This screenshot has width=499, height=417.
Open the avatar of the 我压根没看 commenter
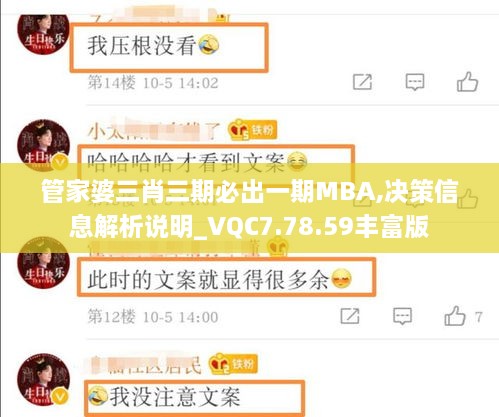[x=43, y=33]
